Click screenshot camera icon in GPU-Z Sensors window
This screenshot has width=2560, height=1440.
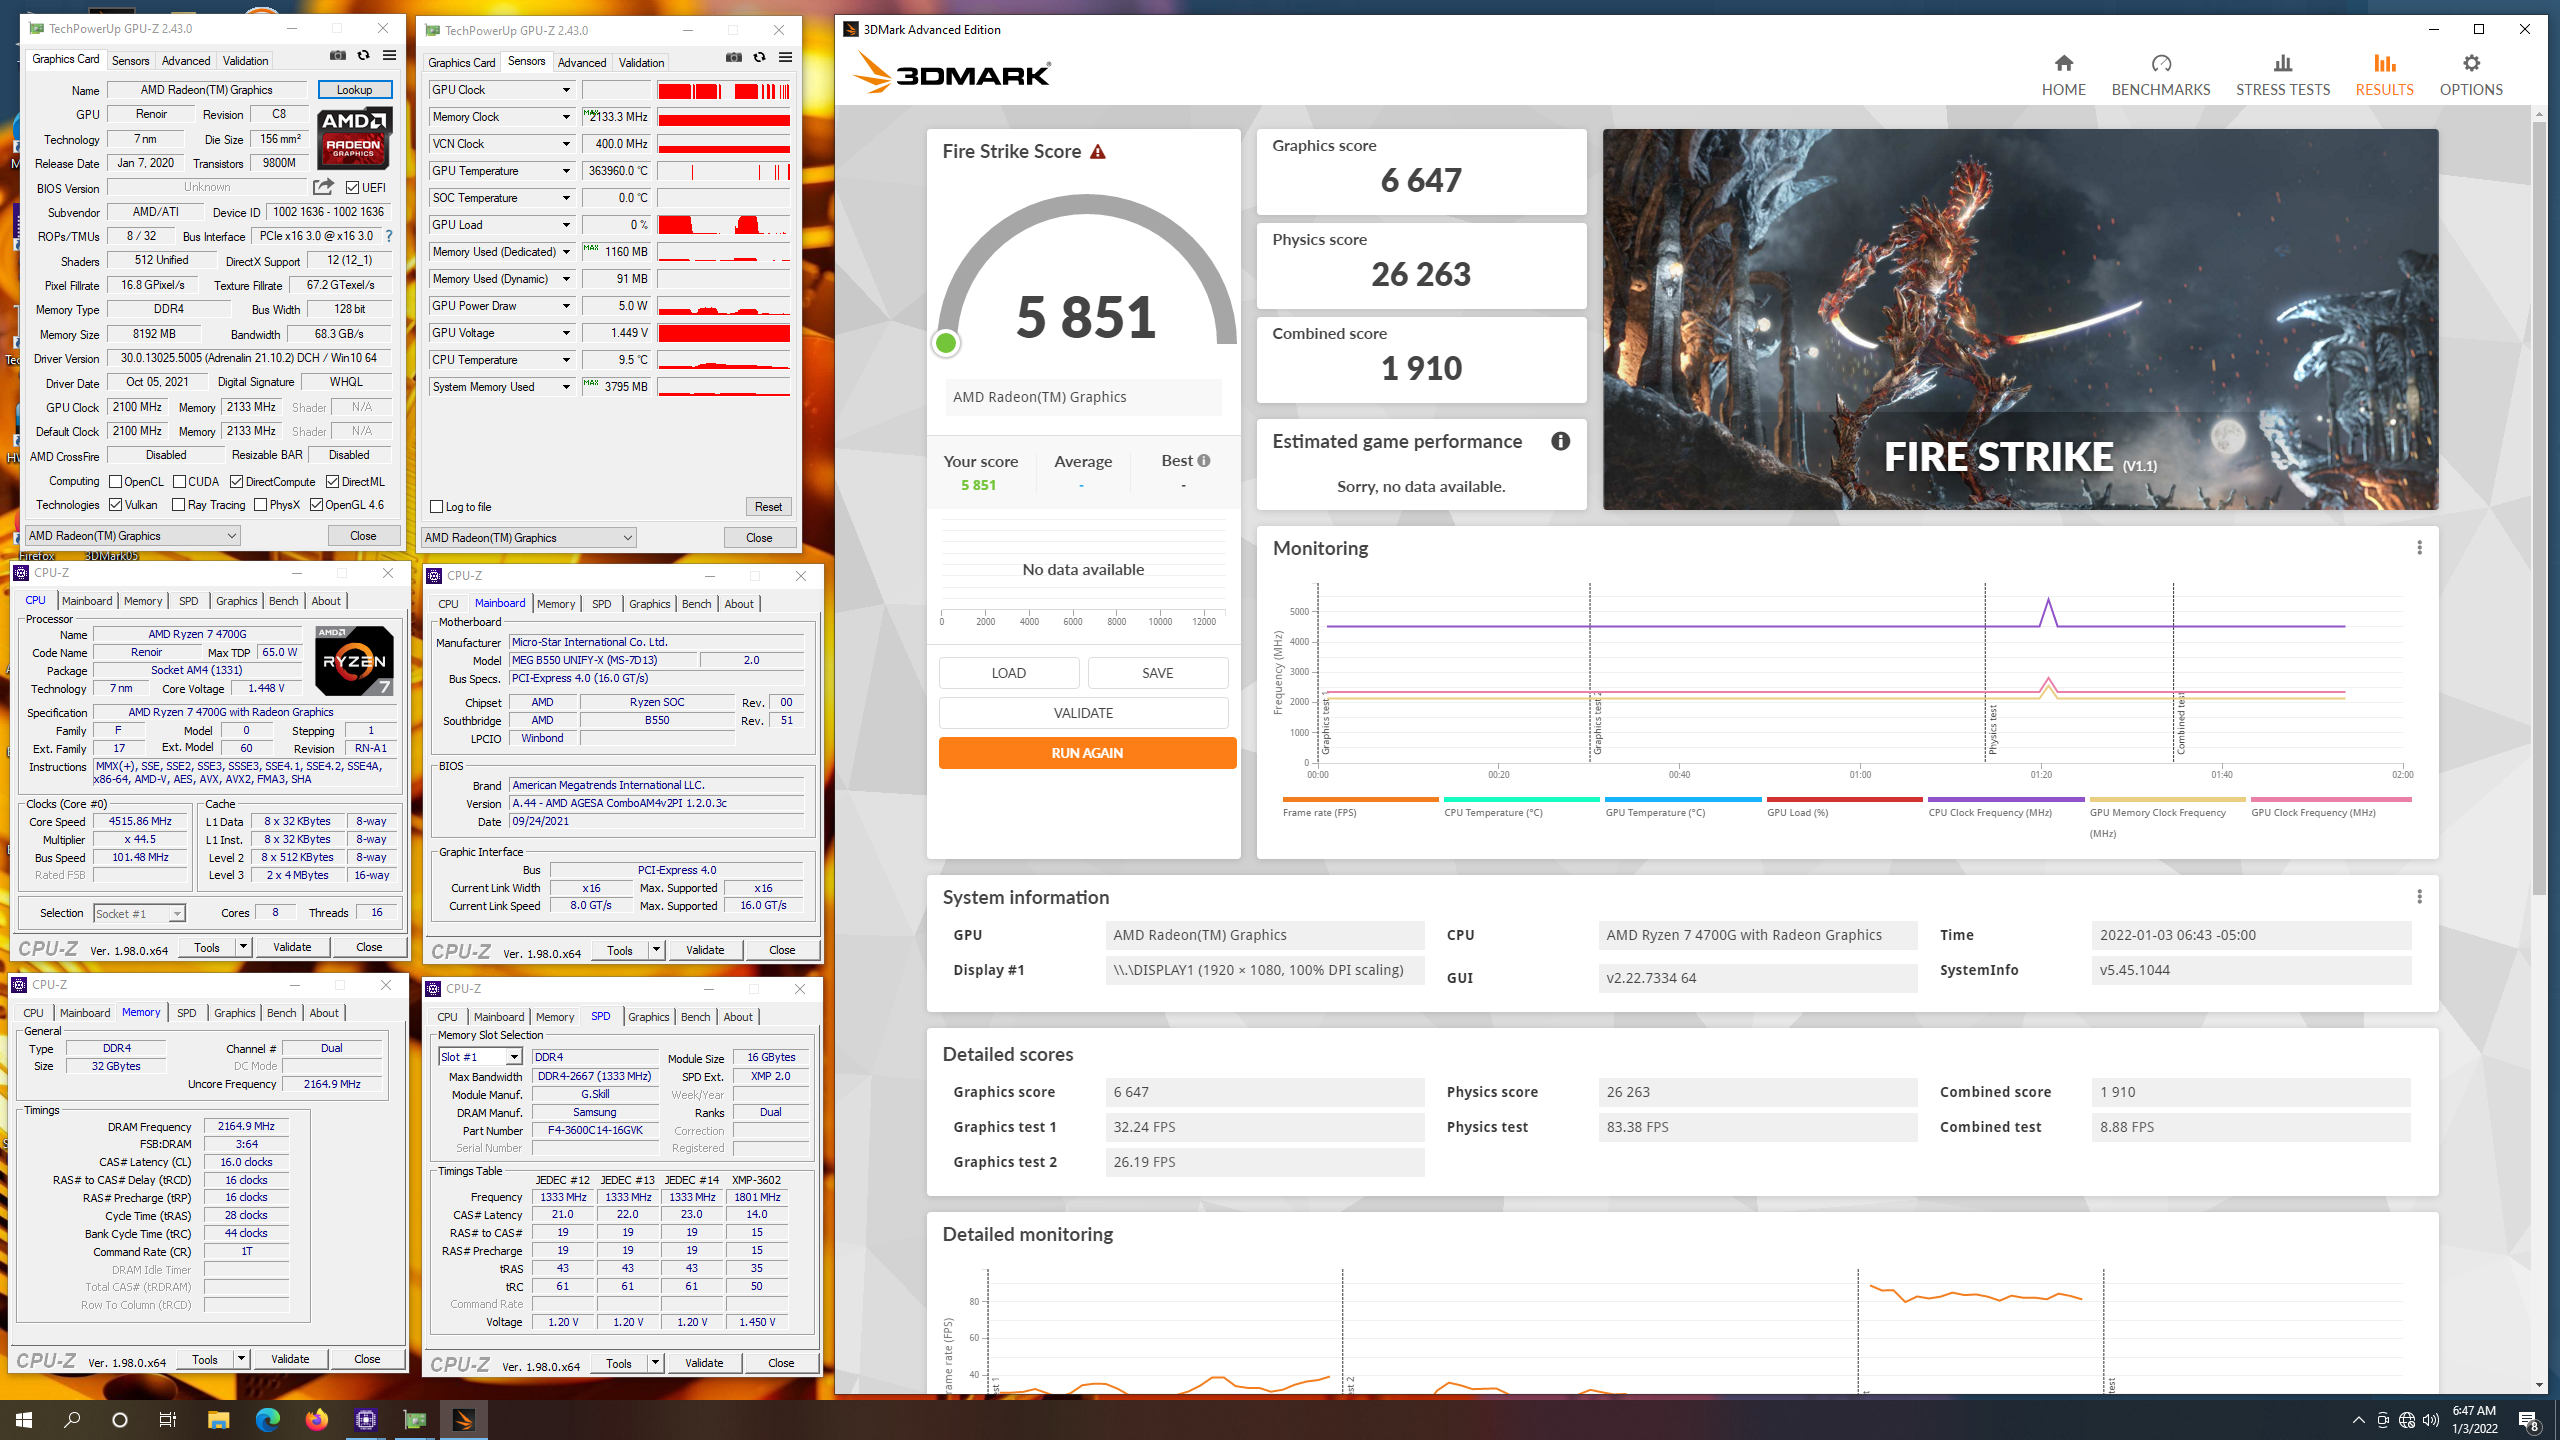[x=734, y=58]
